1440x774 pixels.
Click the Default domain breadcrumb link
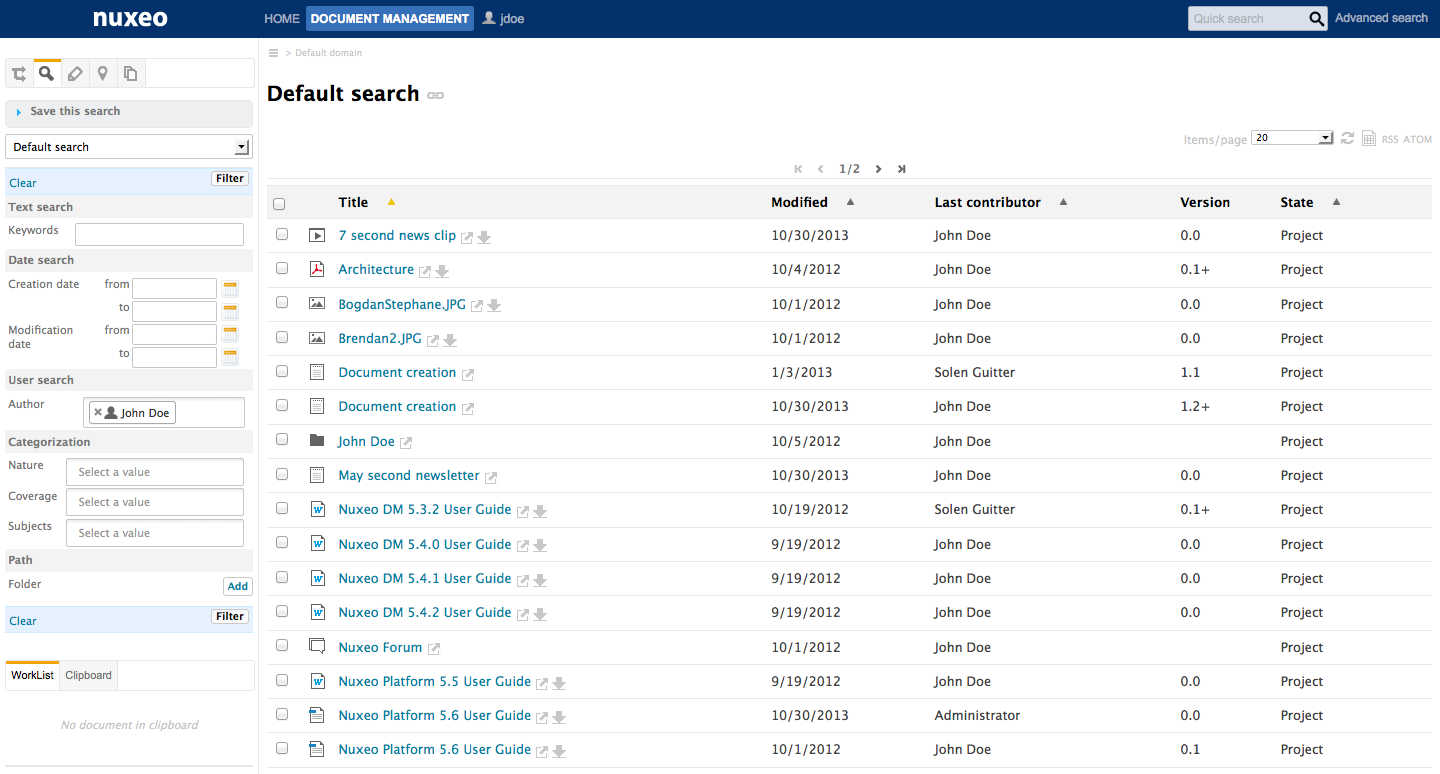pyautogui.click(x=328, y=53)
